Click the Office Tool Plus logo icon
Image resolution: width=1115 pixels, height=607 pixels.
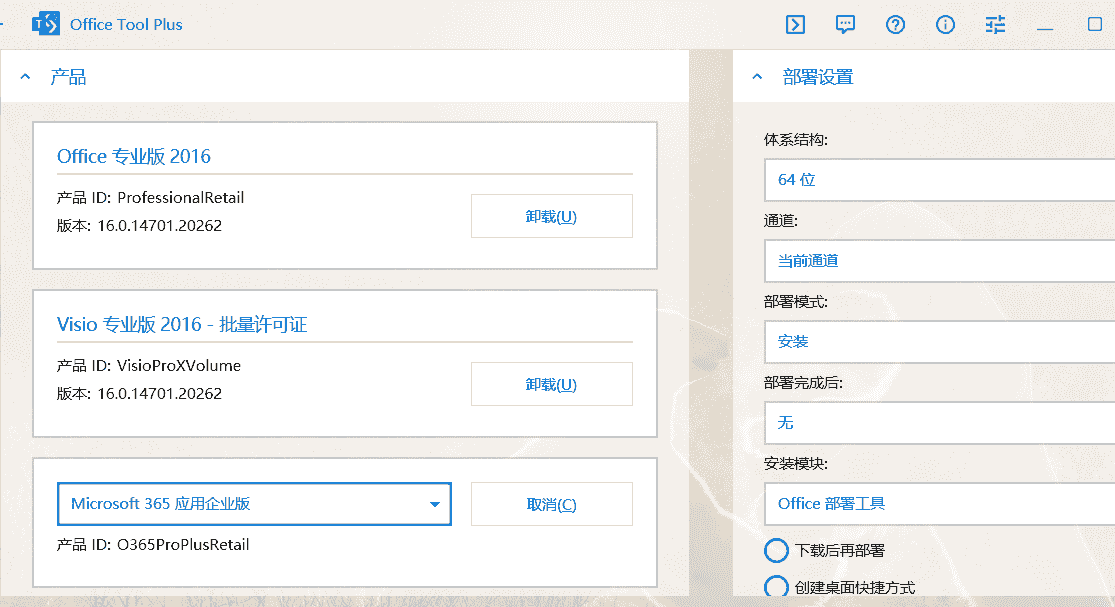coord(46,24)
